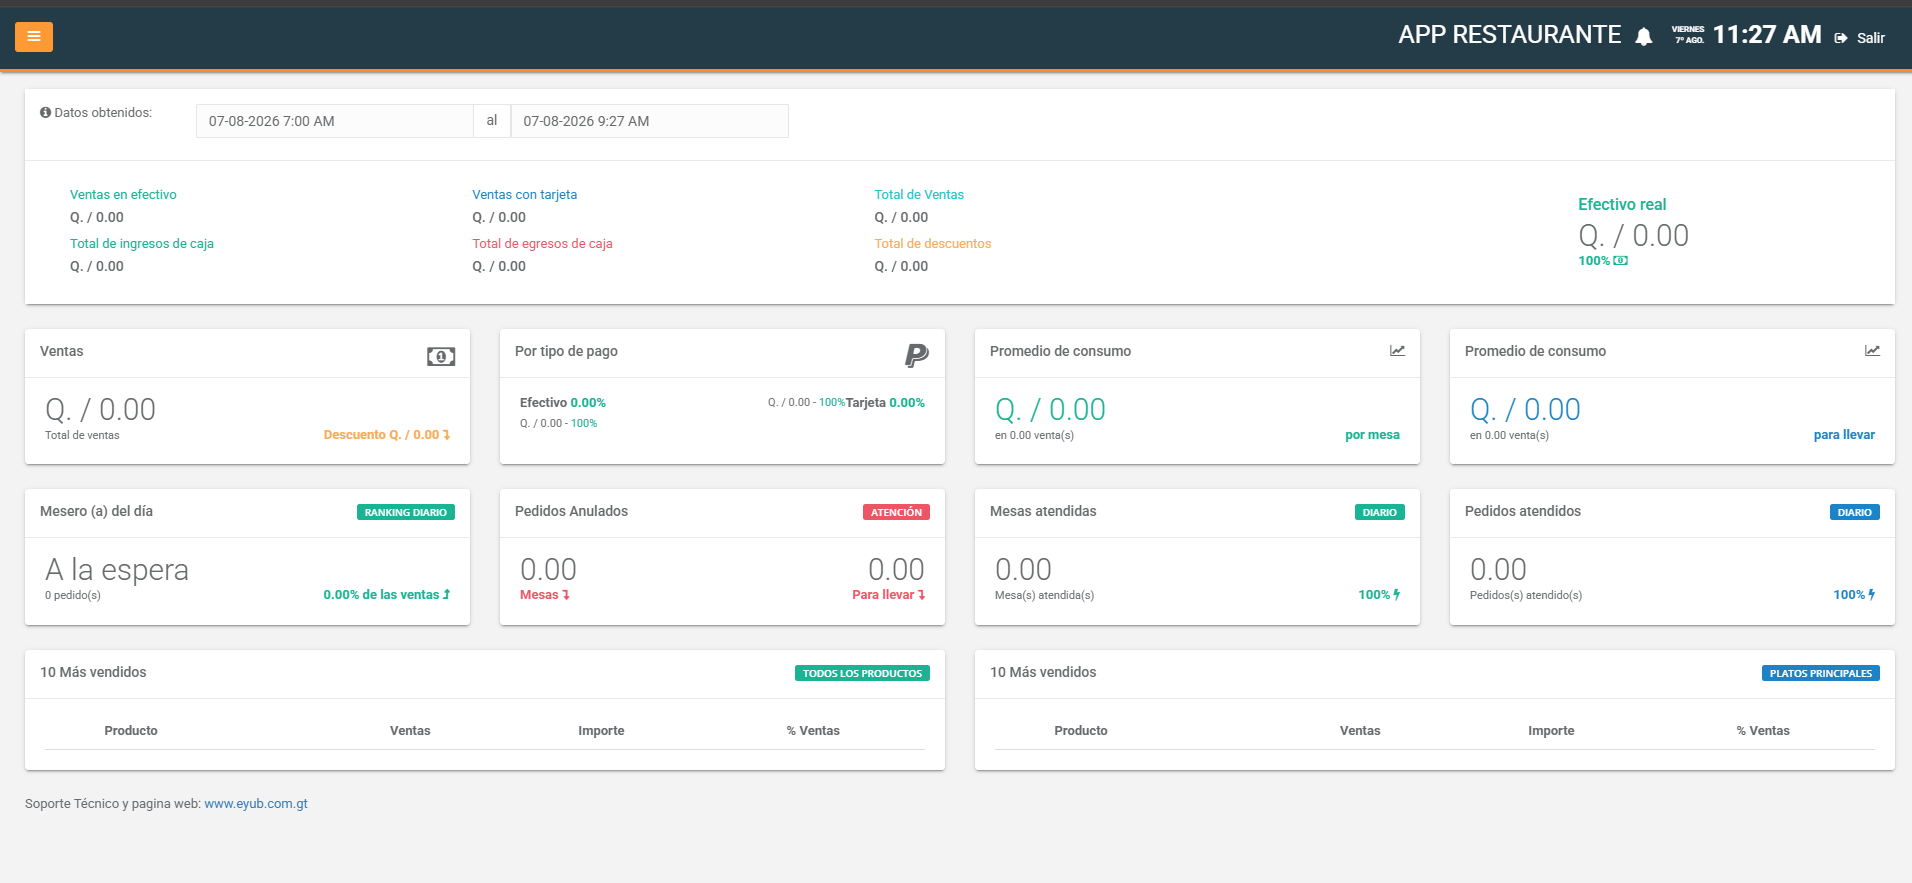This screenshot has width=1912, height=883.
Task: Click the info icon near Datos obtenidos
Action: tap(45, 113)
